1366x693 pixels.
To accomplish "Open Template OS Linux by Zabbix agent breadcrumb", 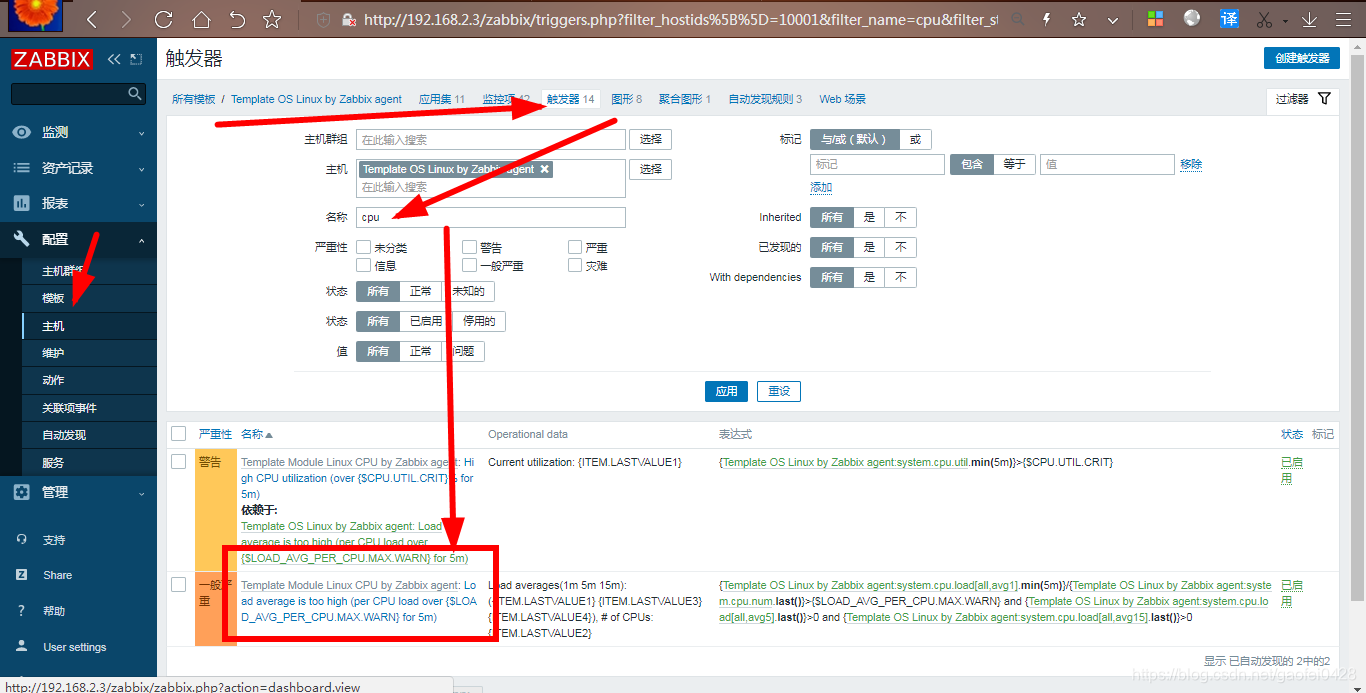I will coord(316,99).
